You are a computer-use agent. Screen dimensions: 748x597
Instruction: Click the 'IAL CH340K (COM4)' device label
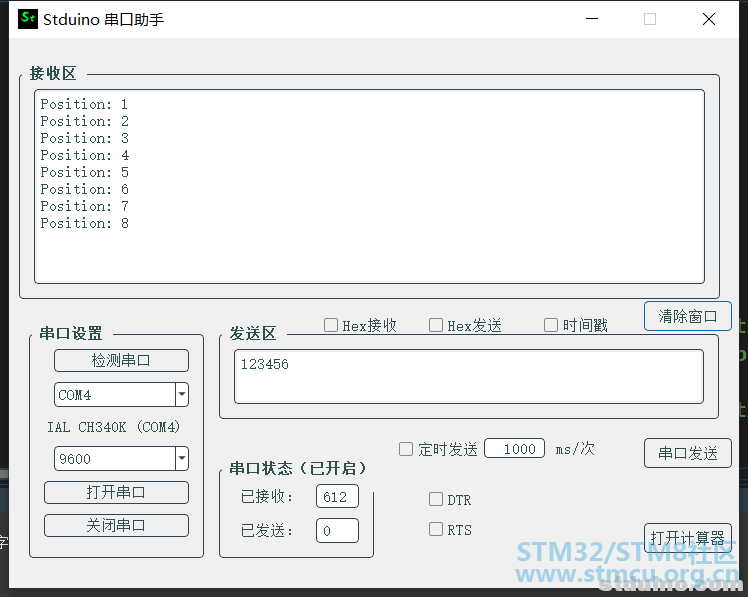coord(114,427)
